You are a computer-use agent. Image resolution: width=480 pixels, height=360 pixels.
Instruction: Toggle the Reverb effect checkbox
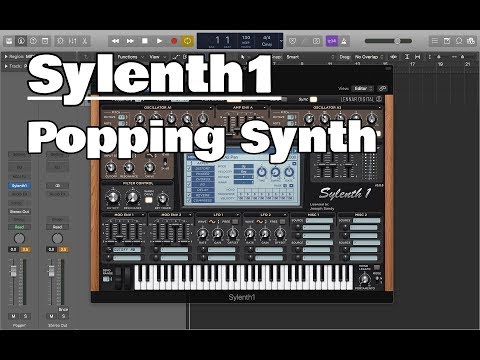point(189,195)
